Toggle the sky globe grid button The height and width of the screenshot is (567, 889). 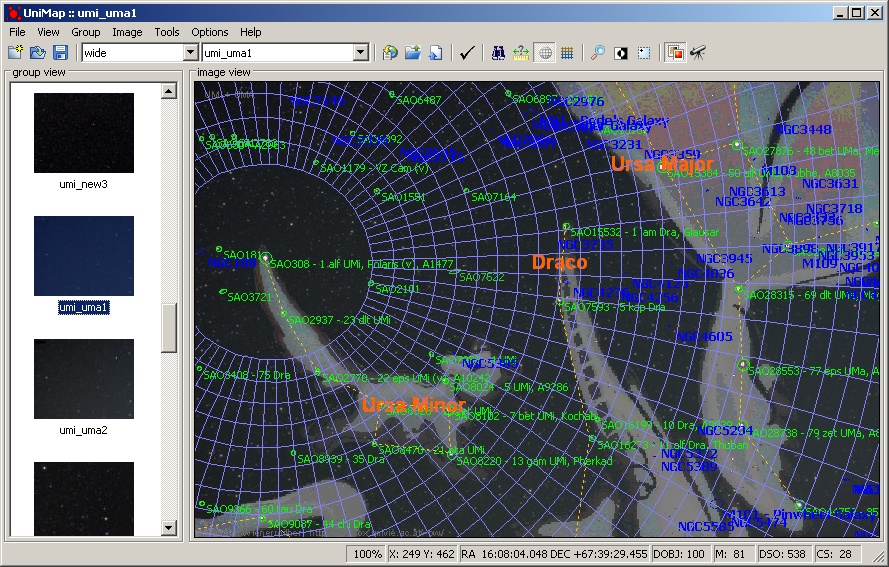(544, 53)
